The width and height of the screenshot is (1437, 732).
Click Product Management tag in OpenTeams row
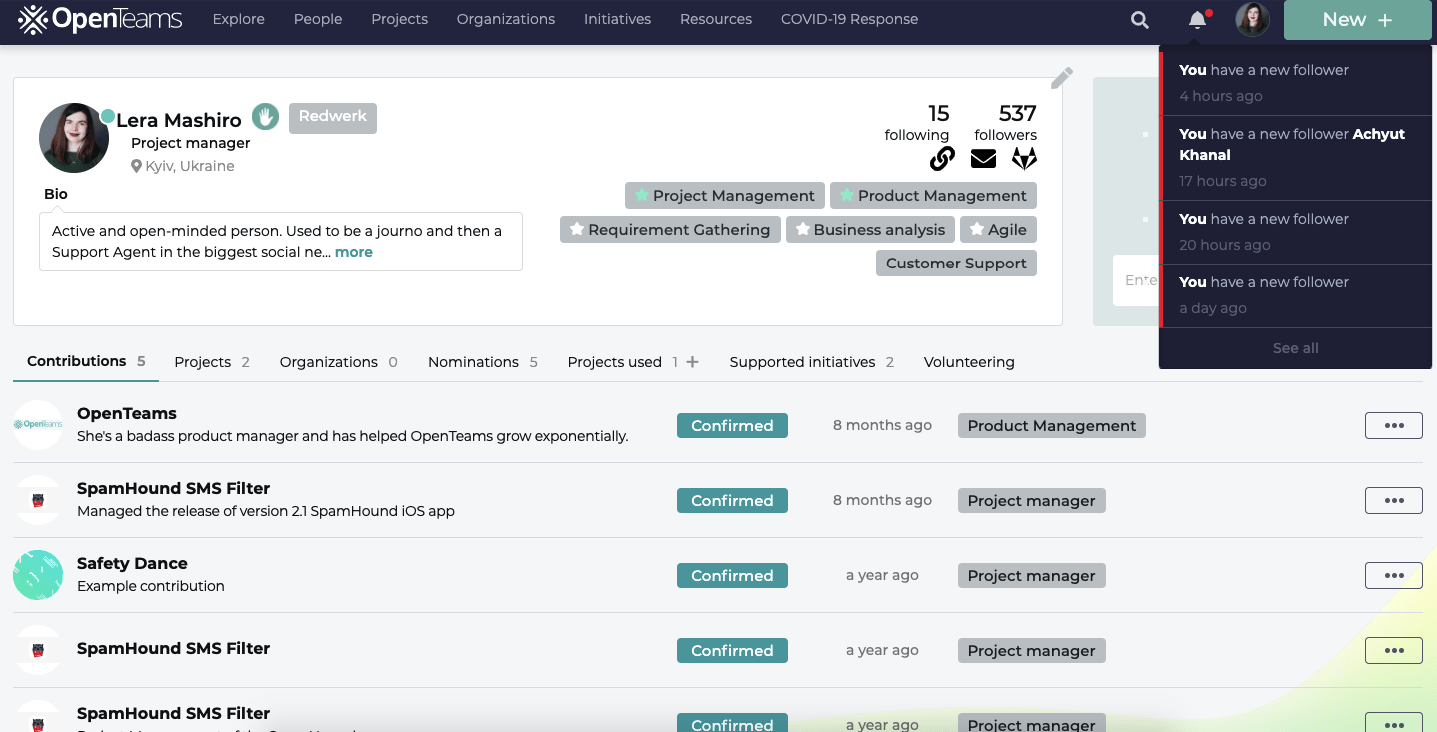tap(1051, 425)
